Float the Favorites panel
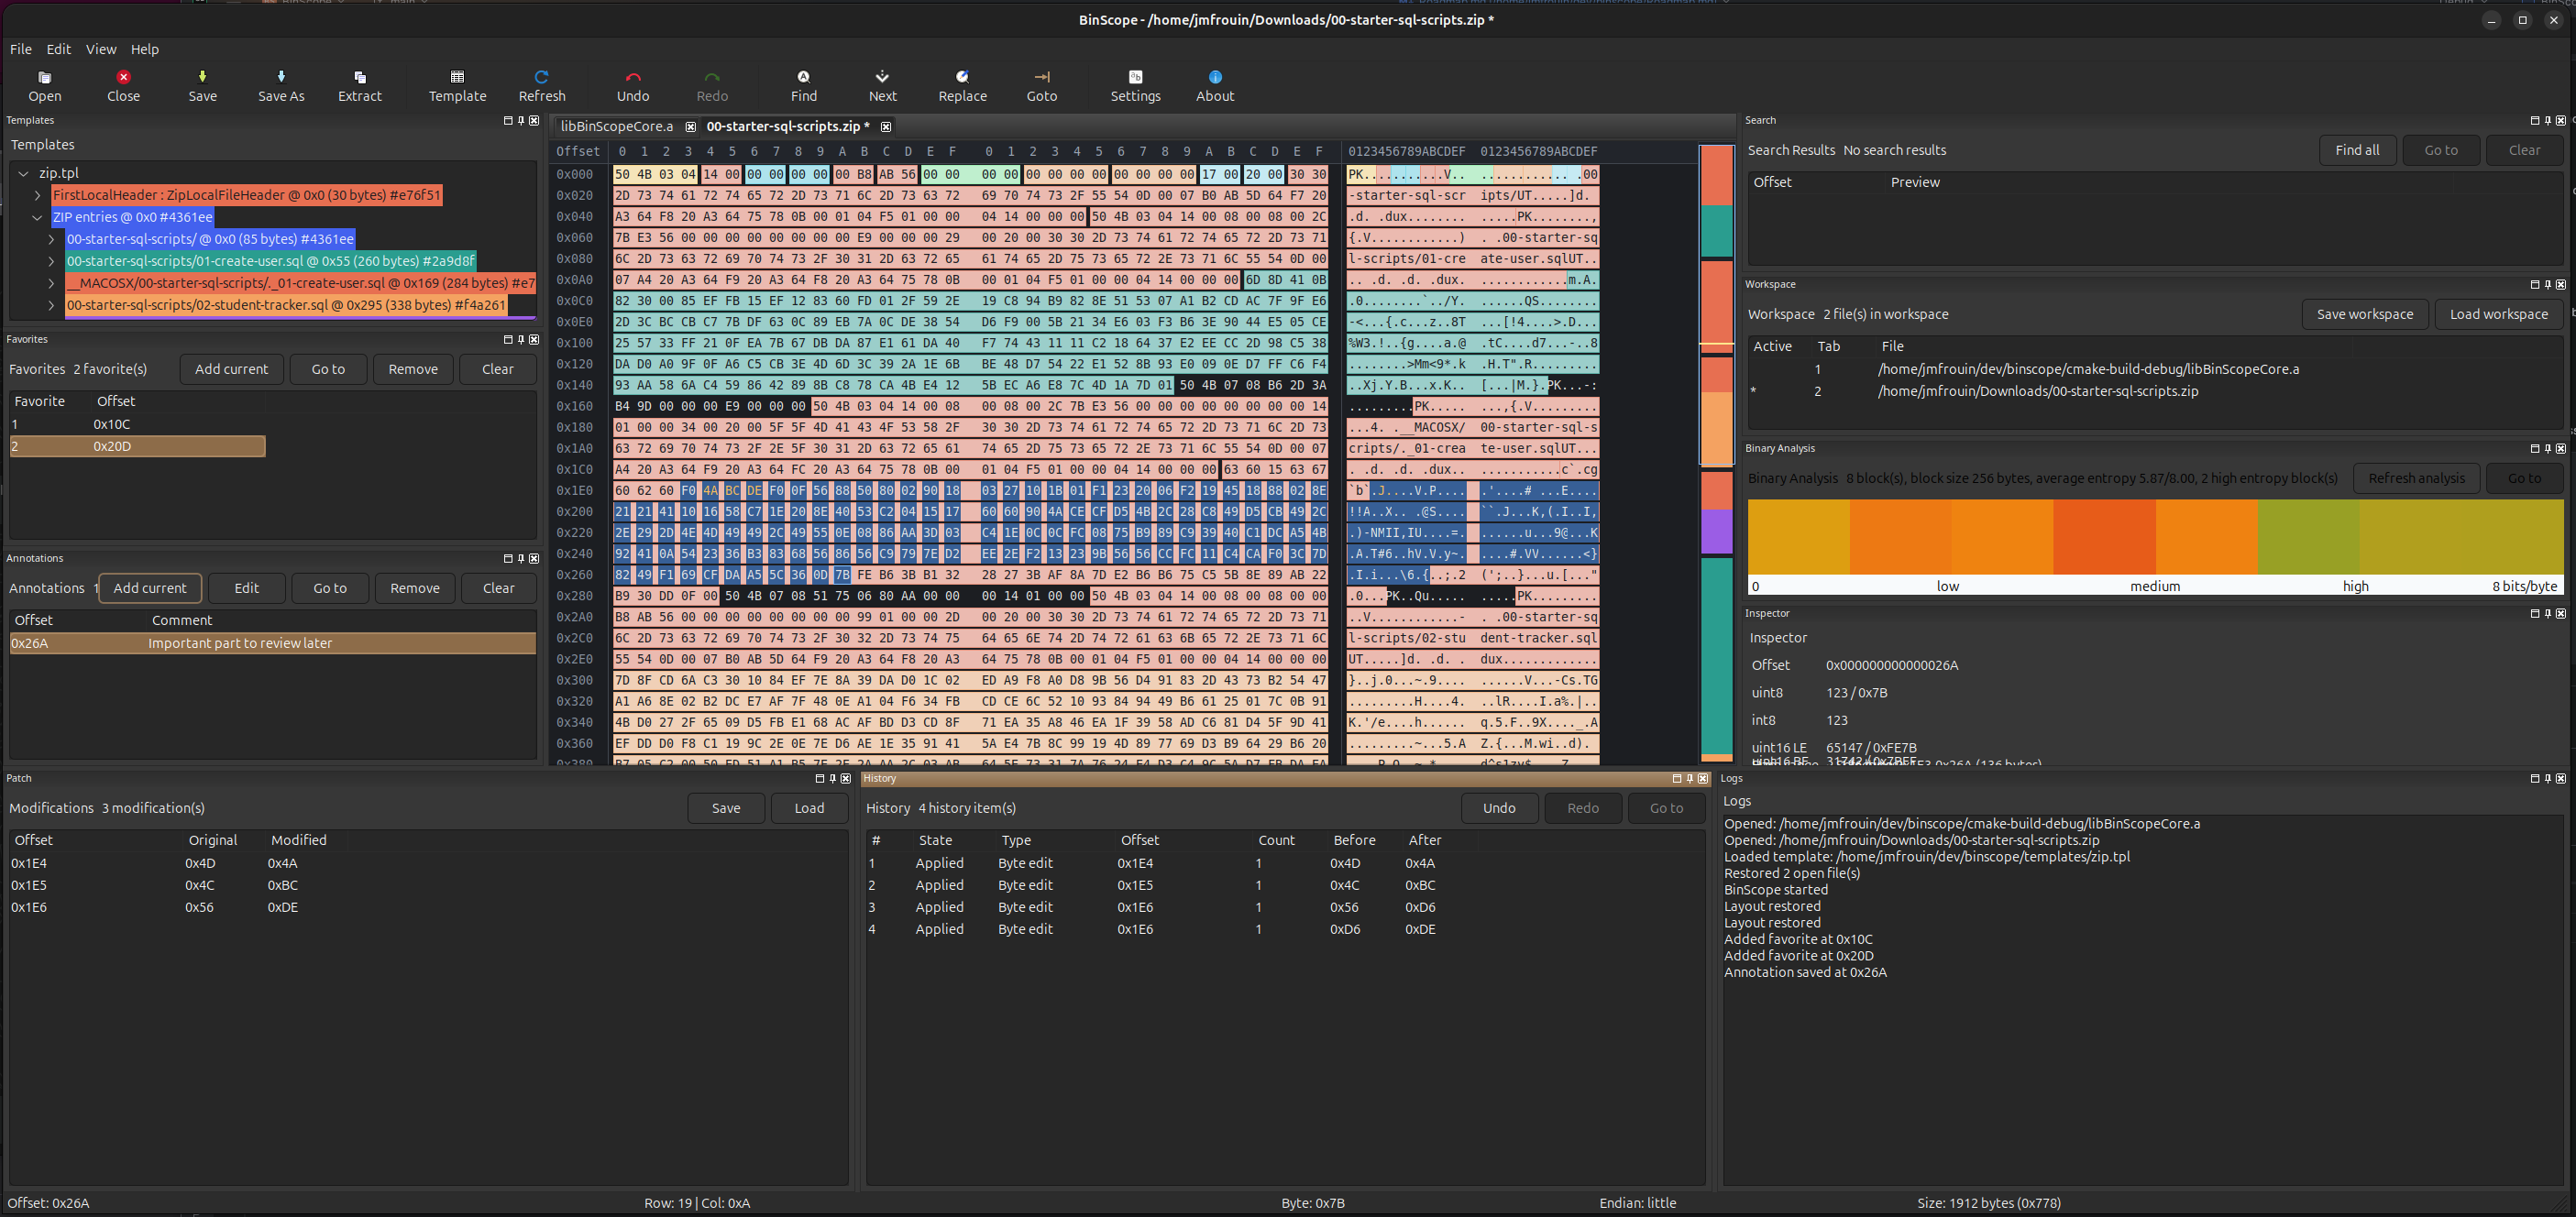The image size is (2576, 1217). coord(508,339)
